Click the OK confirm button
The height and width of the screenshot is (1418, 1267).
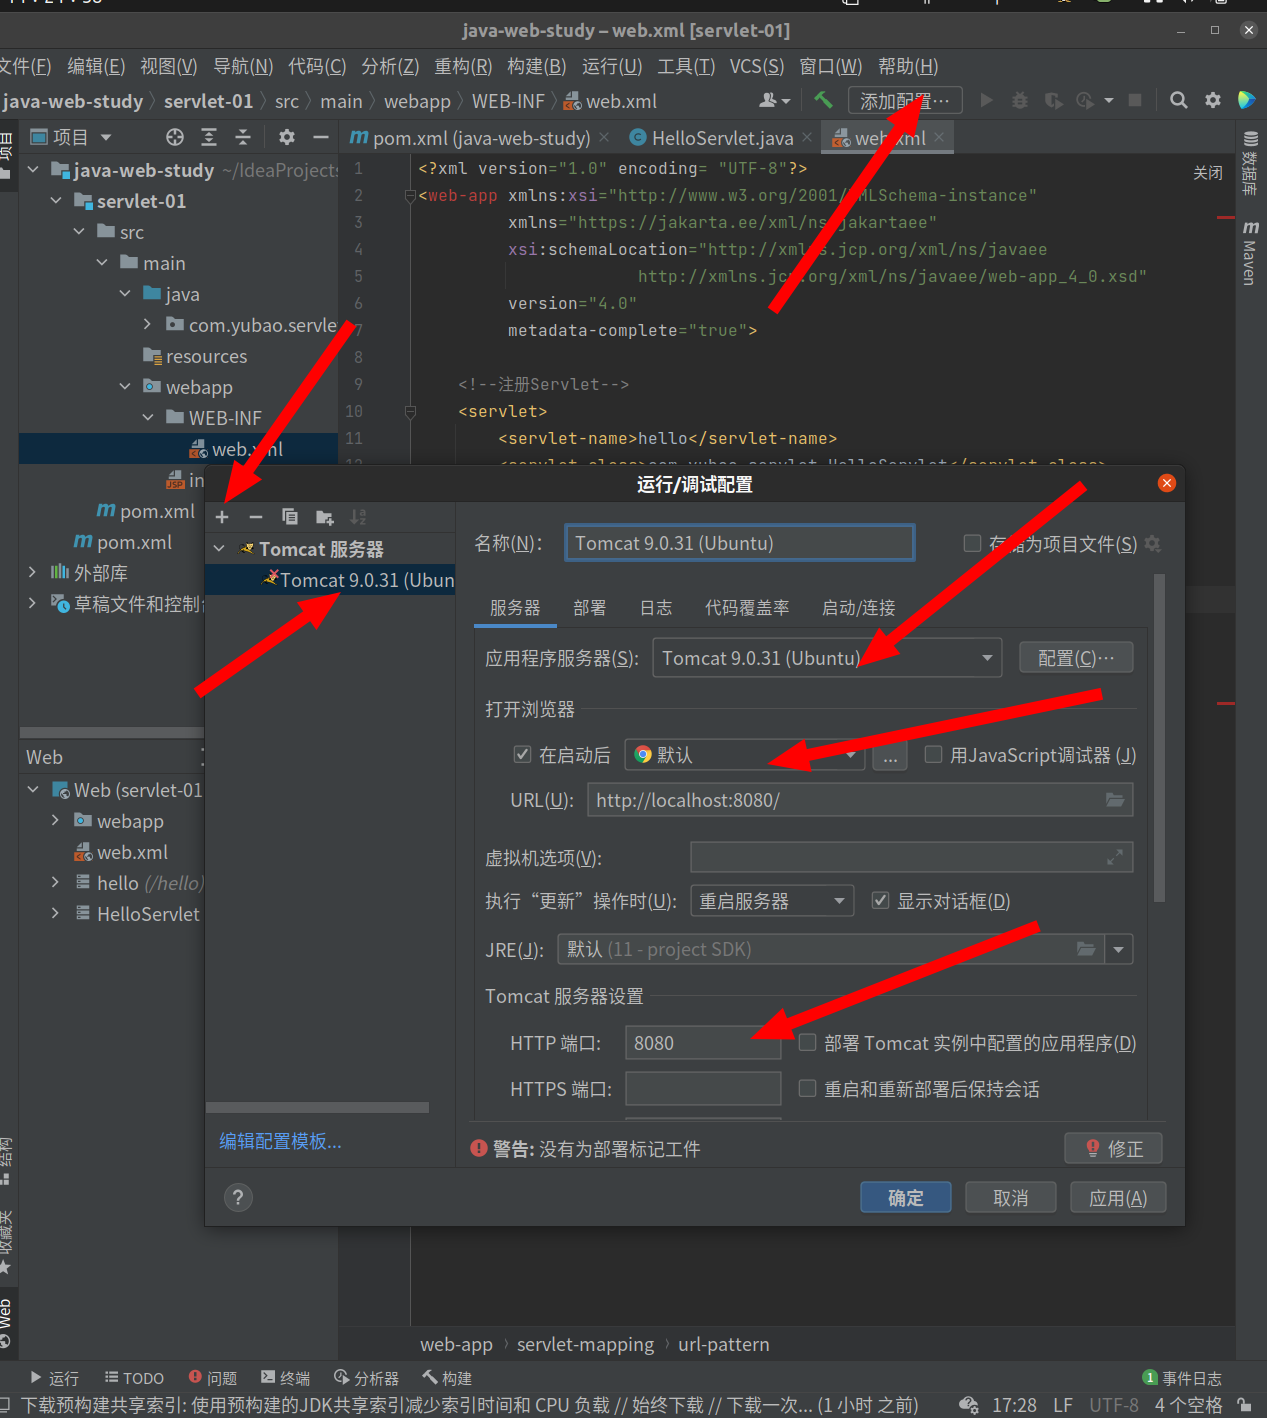click(906, 1198)
